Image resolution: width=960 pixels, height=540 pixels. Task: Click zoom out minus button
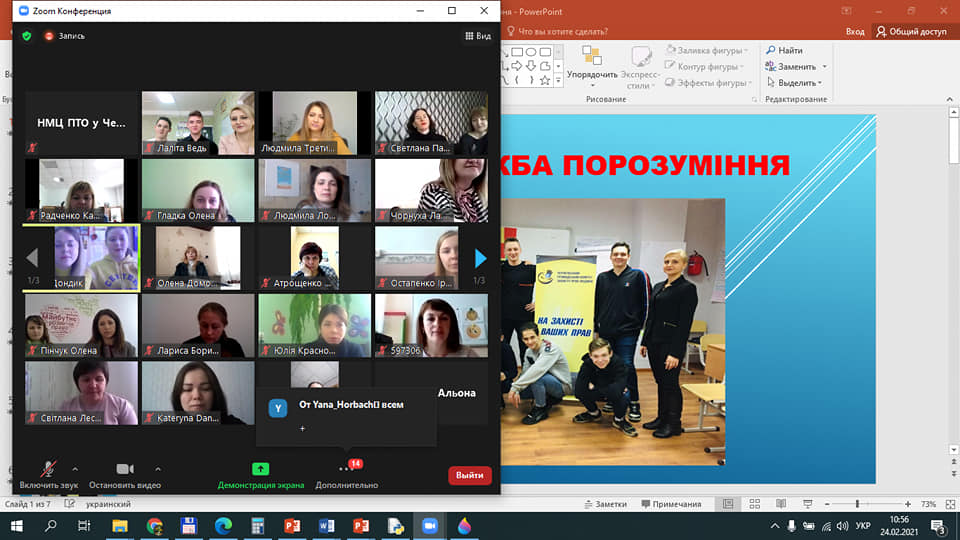pyautogui.click(x=827, y=504)
